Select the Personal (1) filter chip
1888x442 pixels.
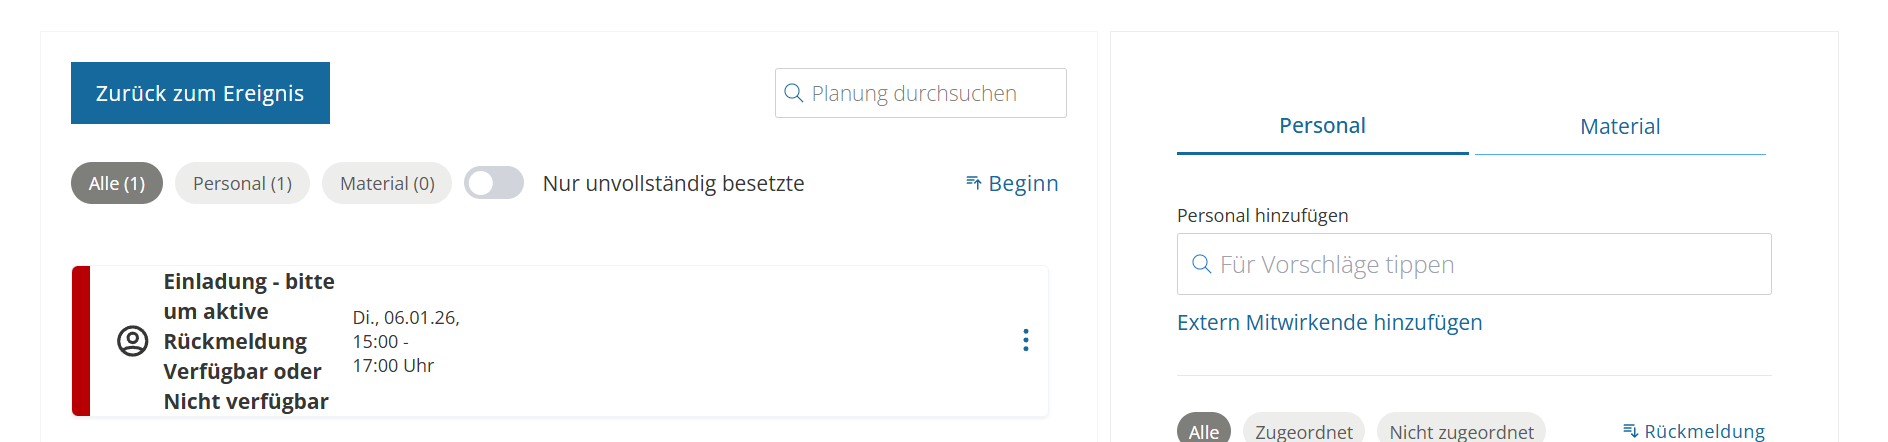click(242, 183)
